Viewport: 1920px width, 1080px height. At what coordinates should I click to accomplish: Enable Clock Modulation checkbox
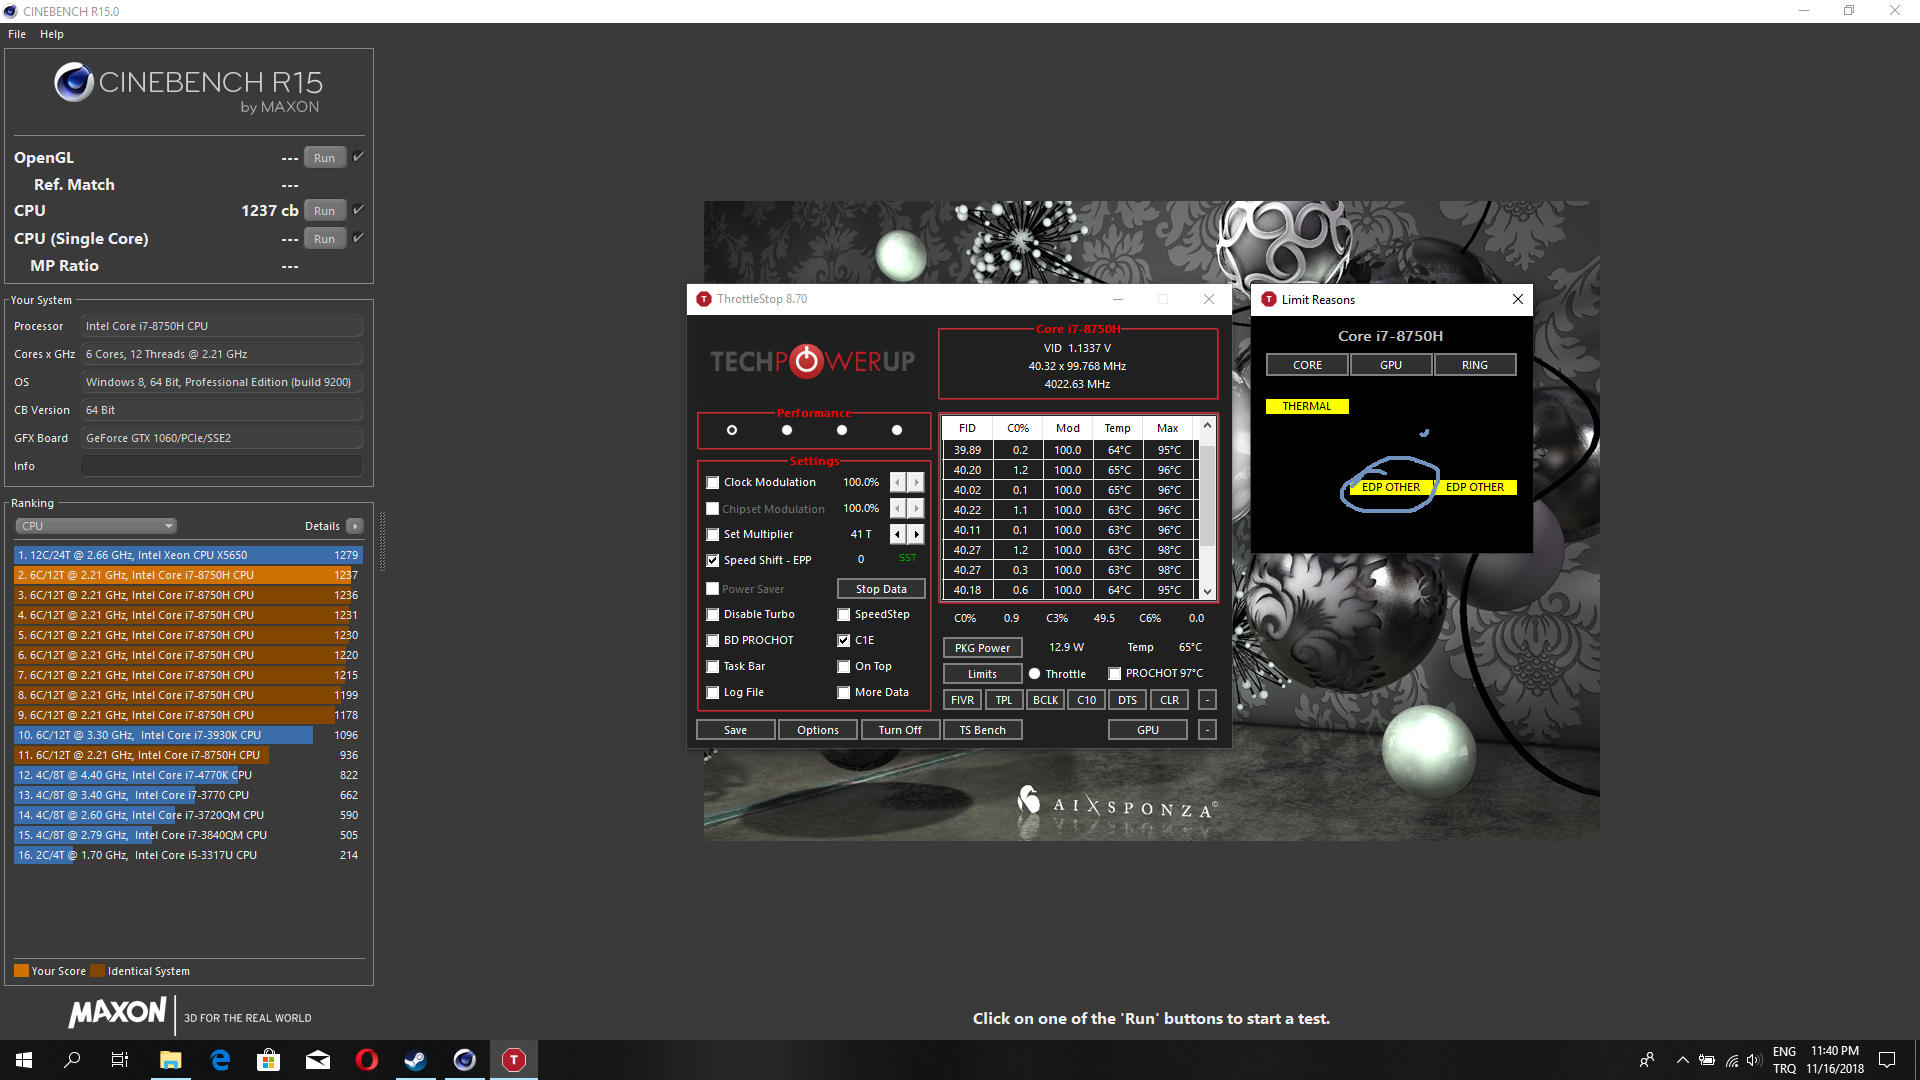713,483
